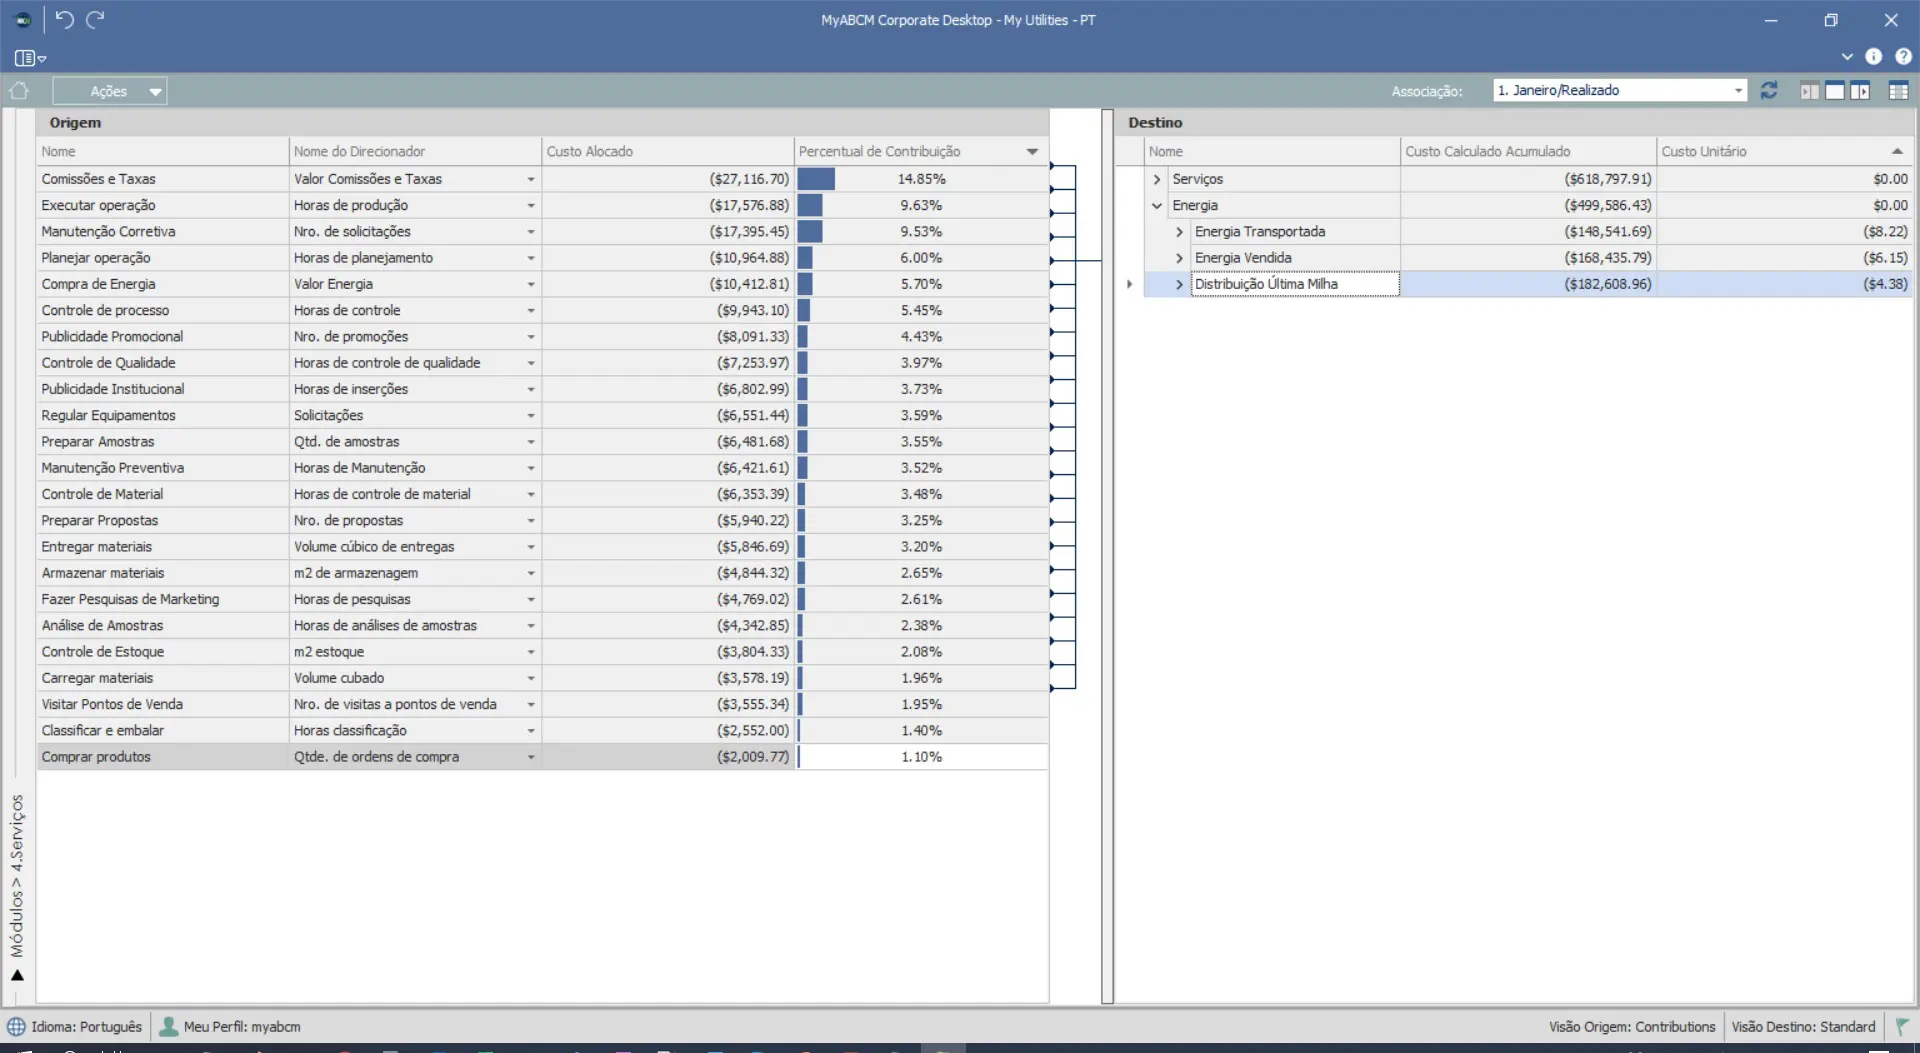Click Idioma: Português in status bar
1920x1053 pixels.
pos(75,1027)
